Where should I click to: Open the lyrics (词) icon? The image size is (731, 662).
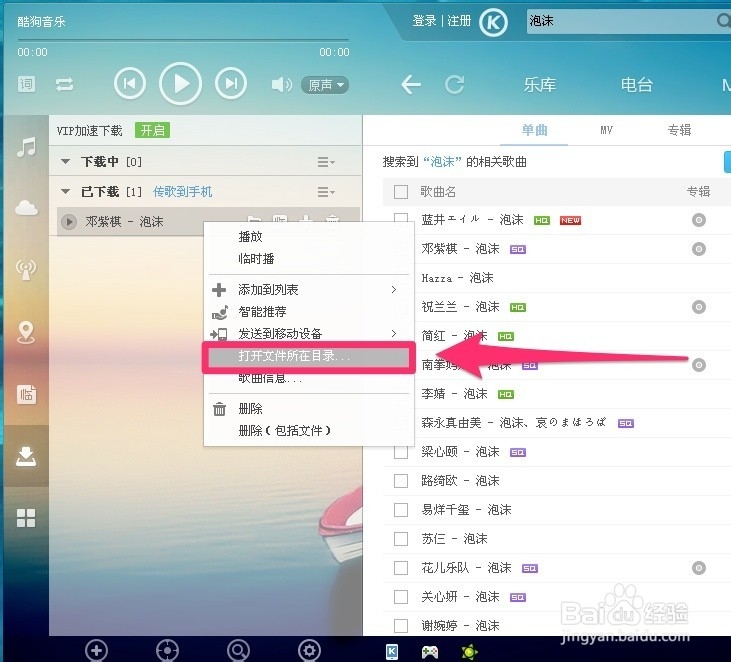[27, 84]
